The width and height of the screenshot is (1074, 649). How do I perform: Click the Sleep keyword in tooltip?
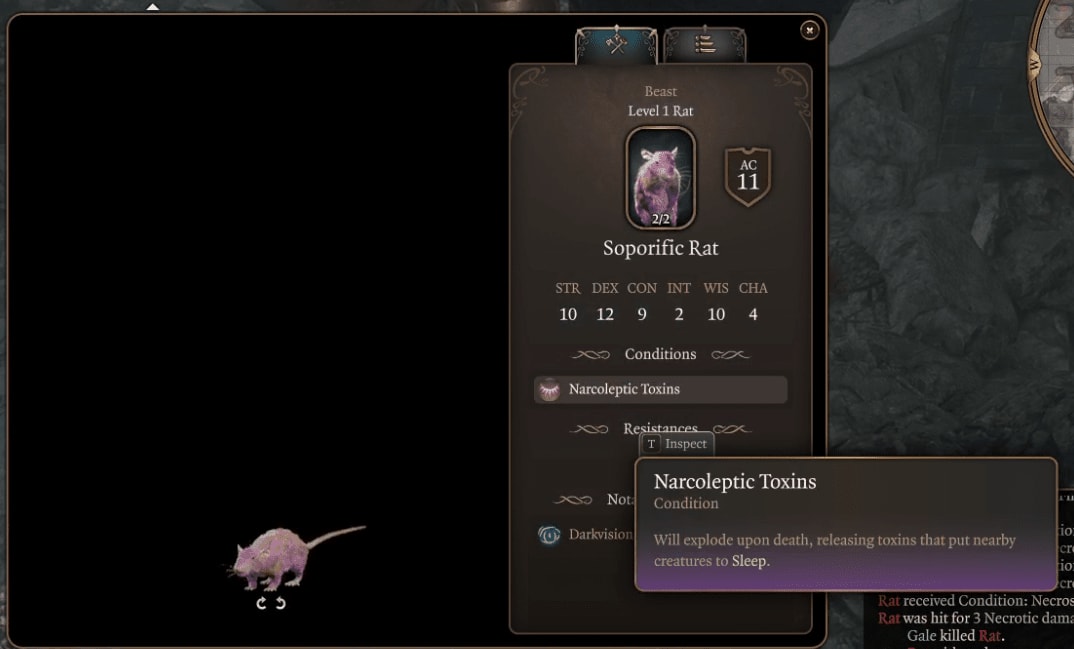click(749, 561)
